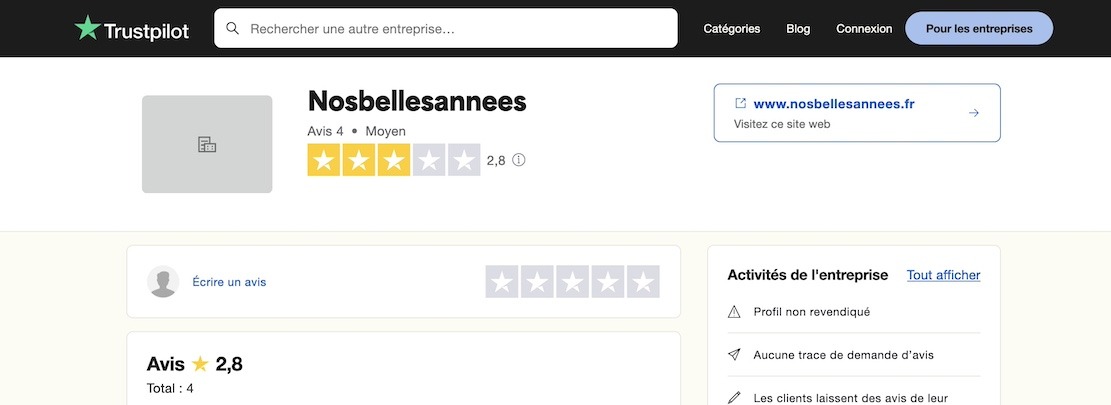Click the company placeholder logo image
Screen dimensions: 1111x405
point(207,144)
